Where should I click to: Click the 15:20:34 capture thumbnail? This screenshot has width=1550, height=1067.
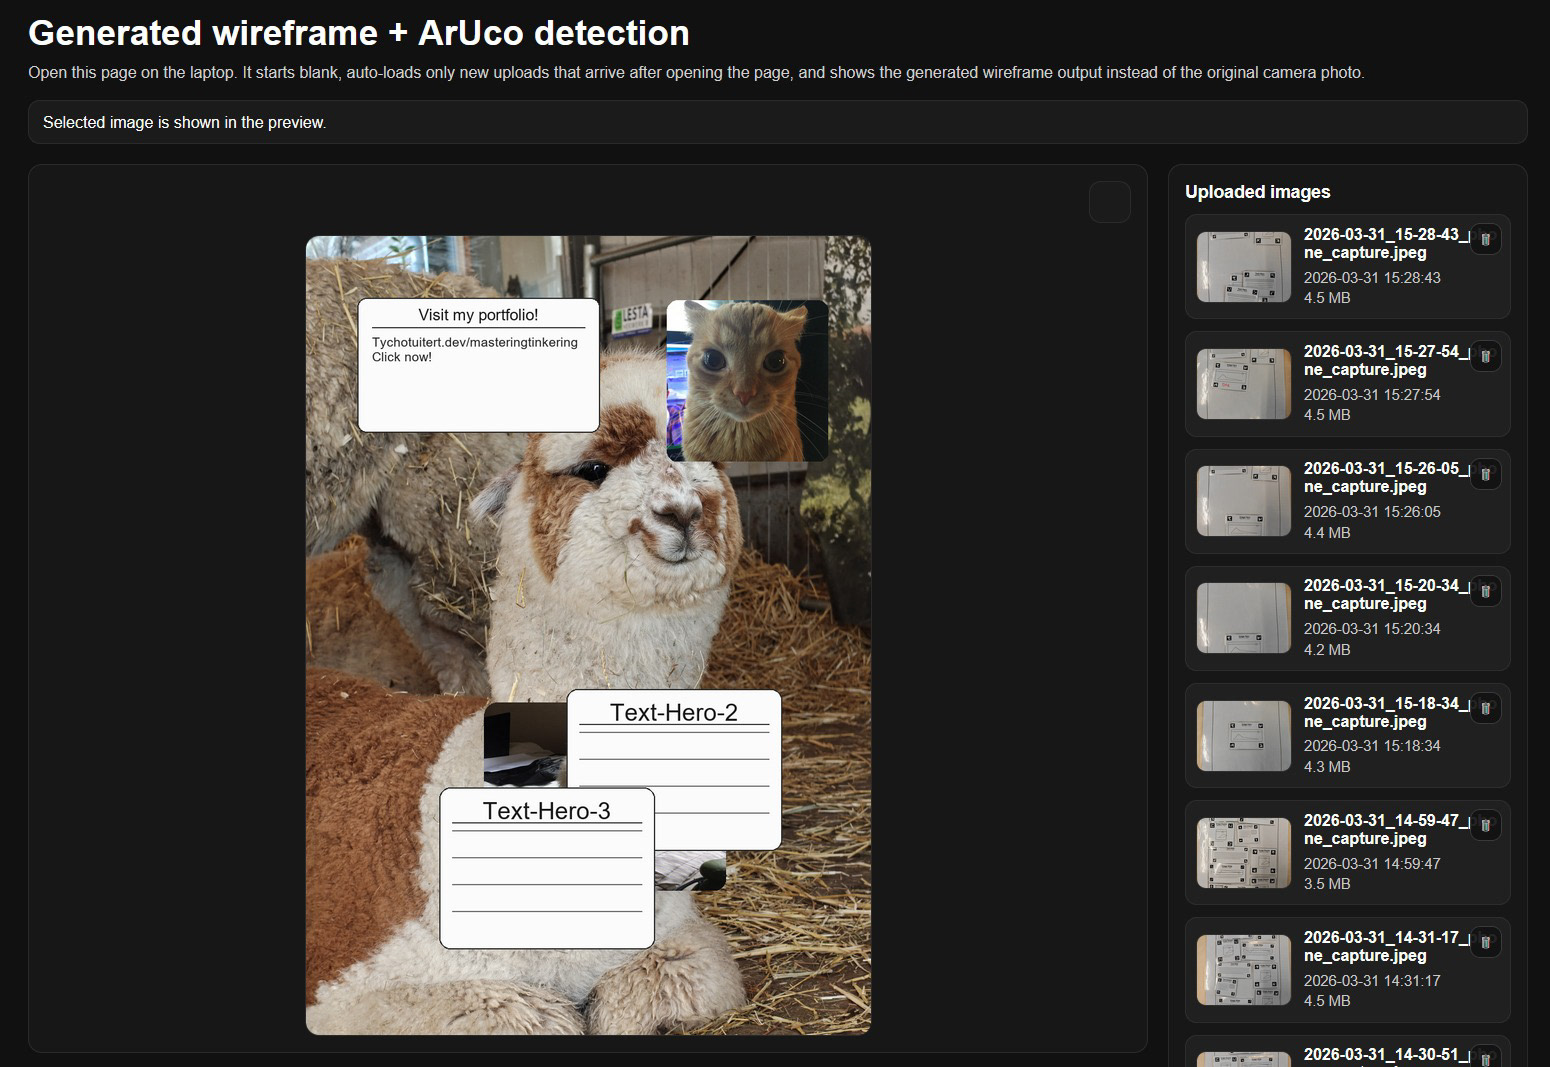(1244, 618)
